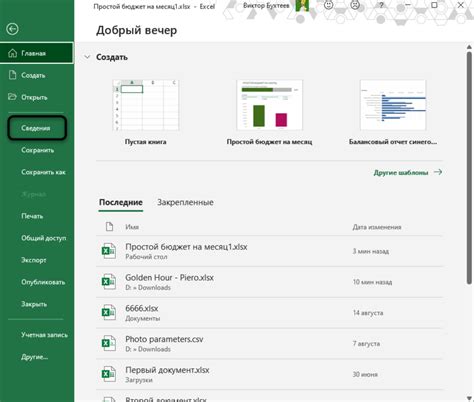Viewport: 474px width, 402px height.
Task: Select the Балансовый отчет синего template
Action: click(x=393, y=112)
